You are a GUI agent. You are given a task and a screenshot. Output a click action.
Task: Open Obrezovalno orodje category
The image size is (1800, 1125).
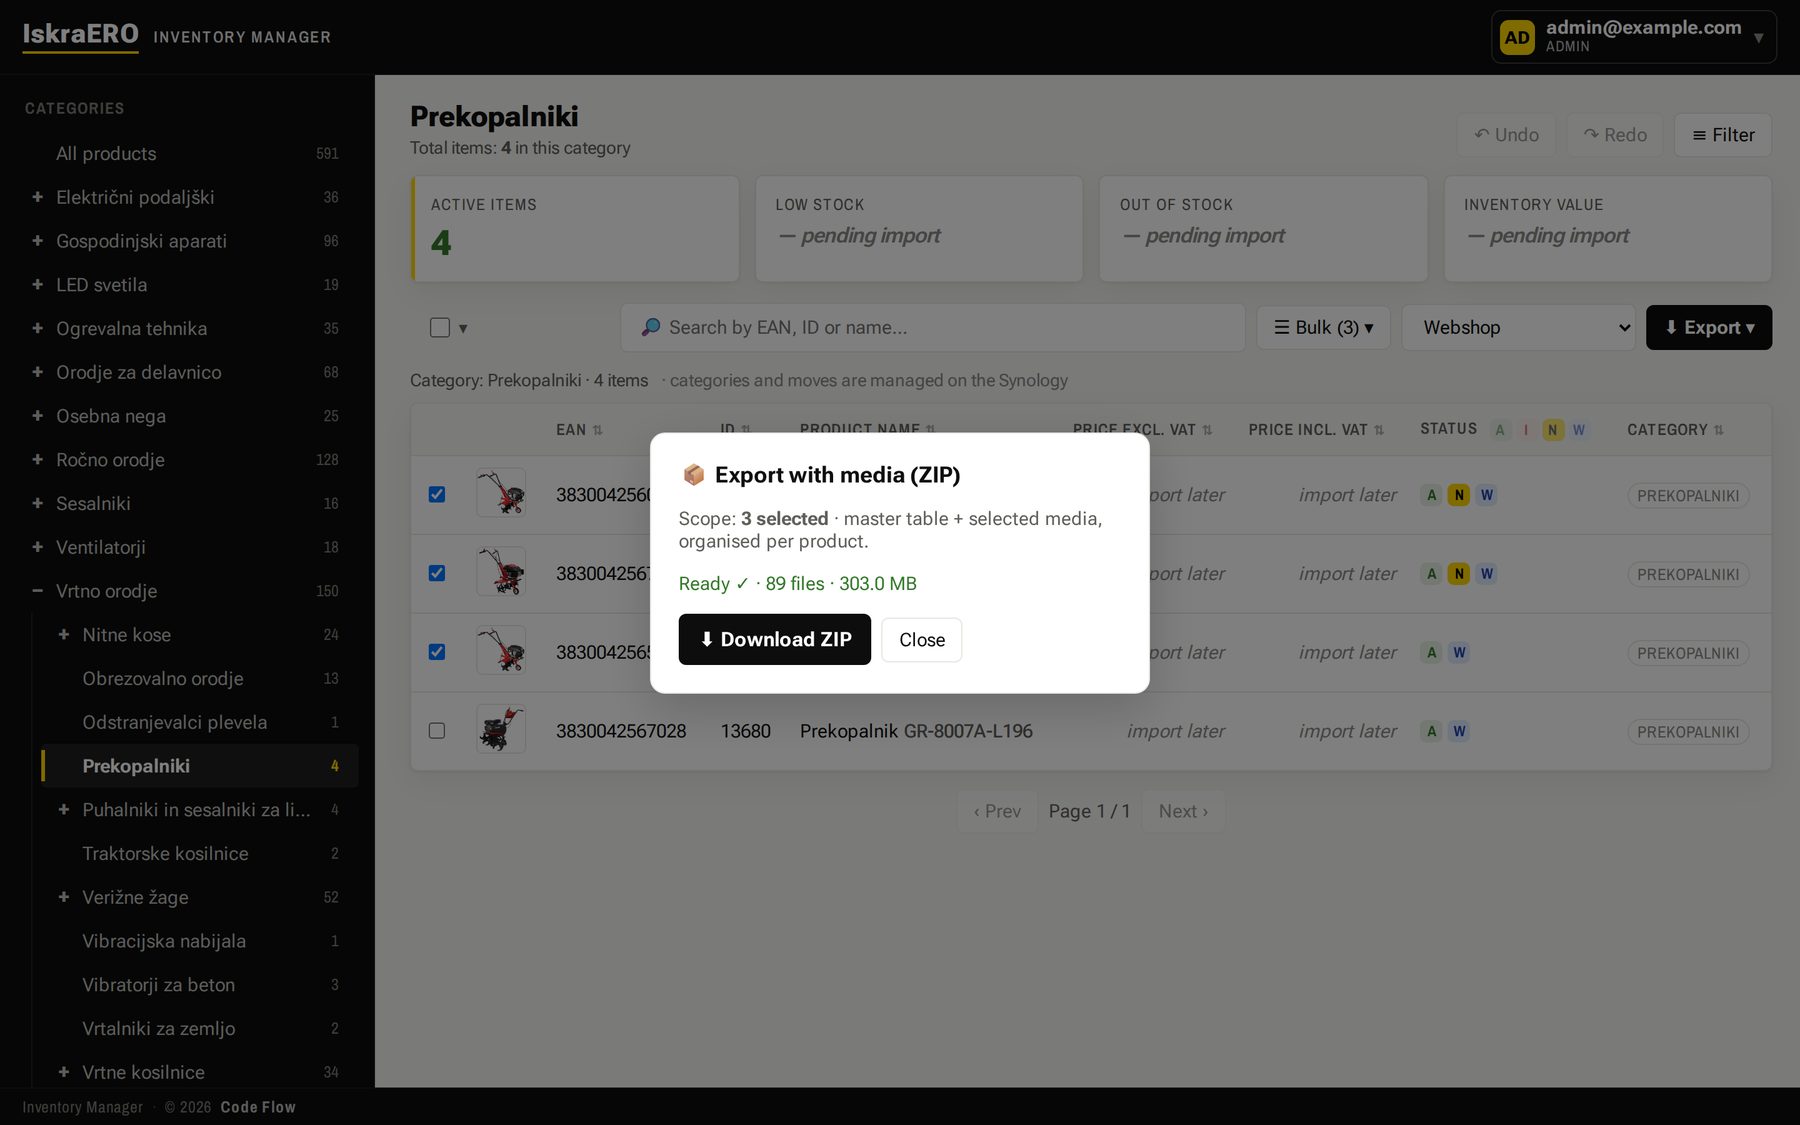(200, 678)
